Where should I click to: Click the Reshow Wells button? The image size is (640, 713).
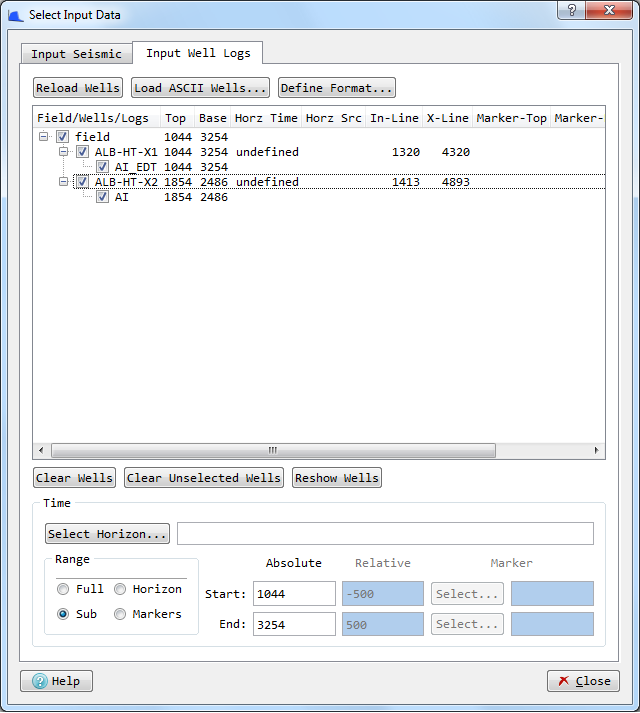coord(337,478)
